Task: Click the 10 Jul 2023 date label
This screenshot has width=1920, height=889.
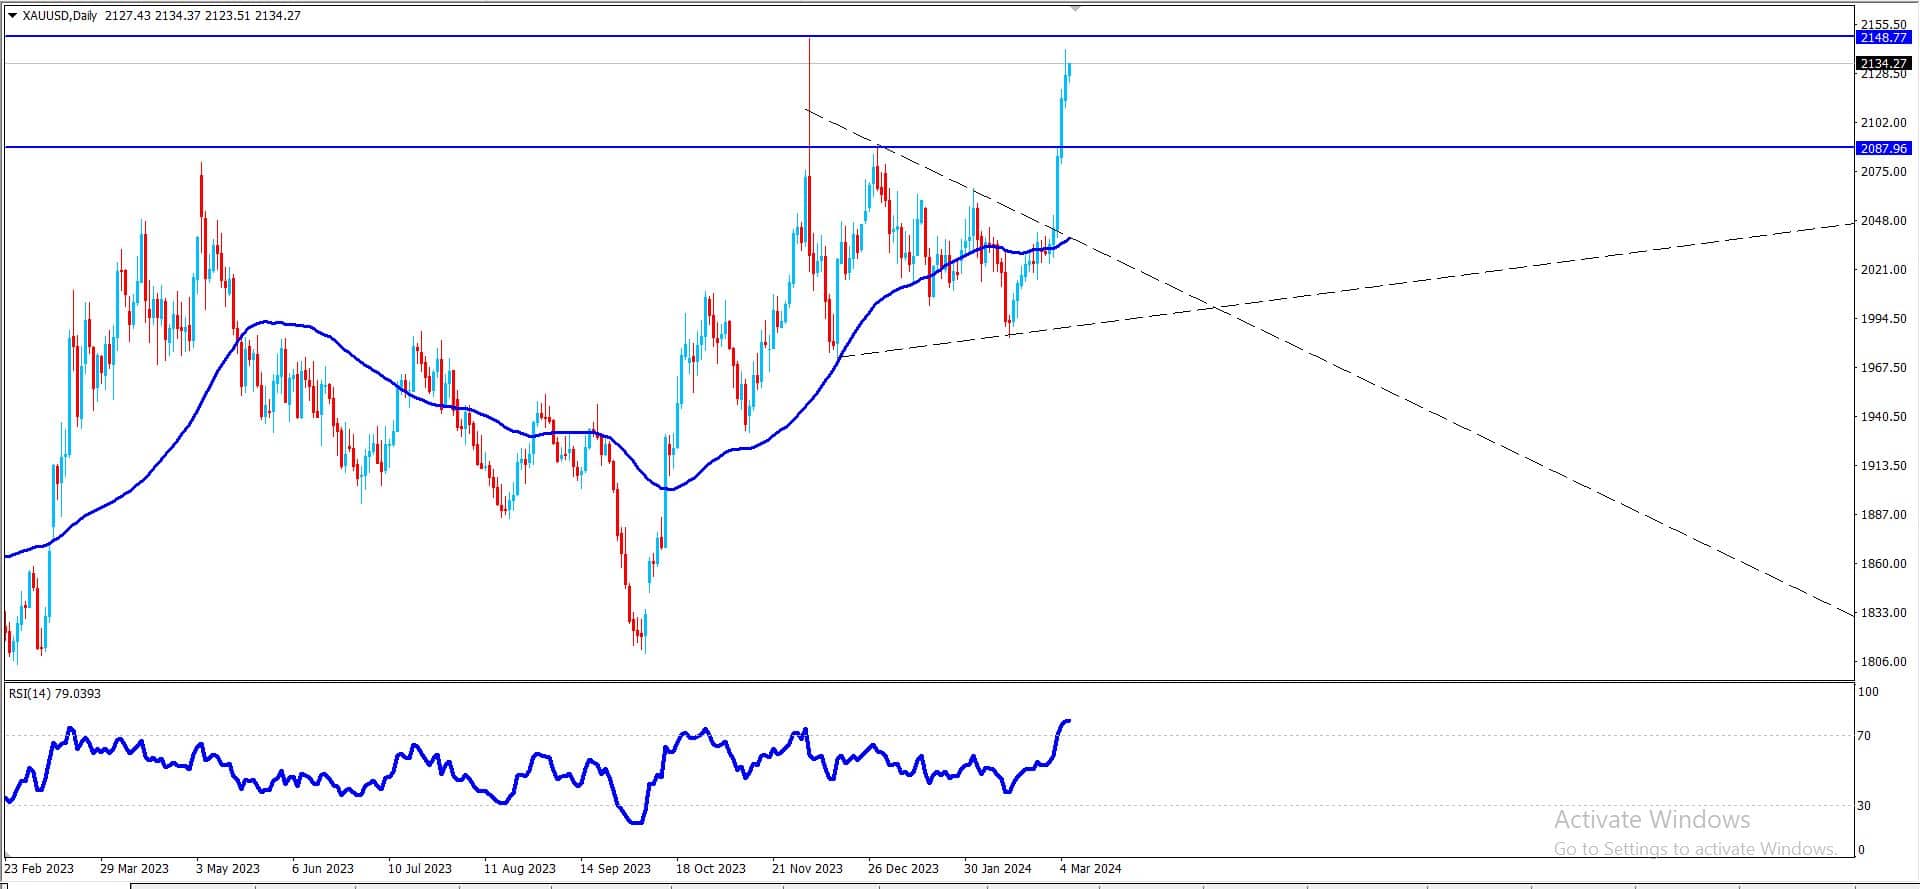Action: click(420, 868)
